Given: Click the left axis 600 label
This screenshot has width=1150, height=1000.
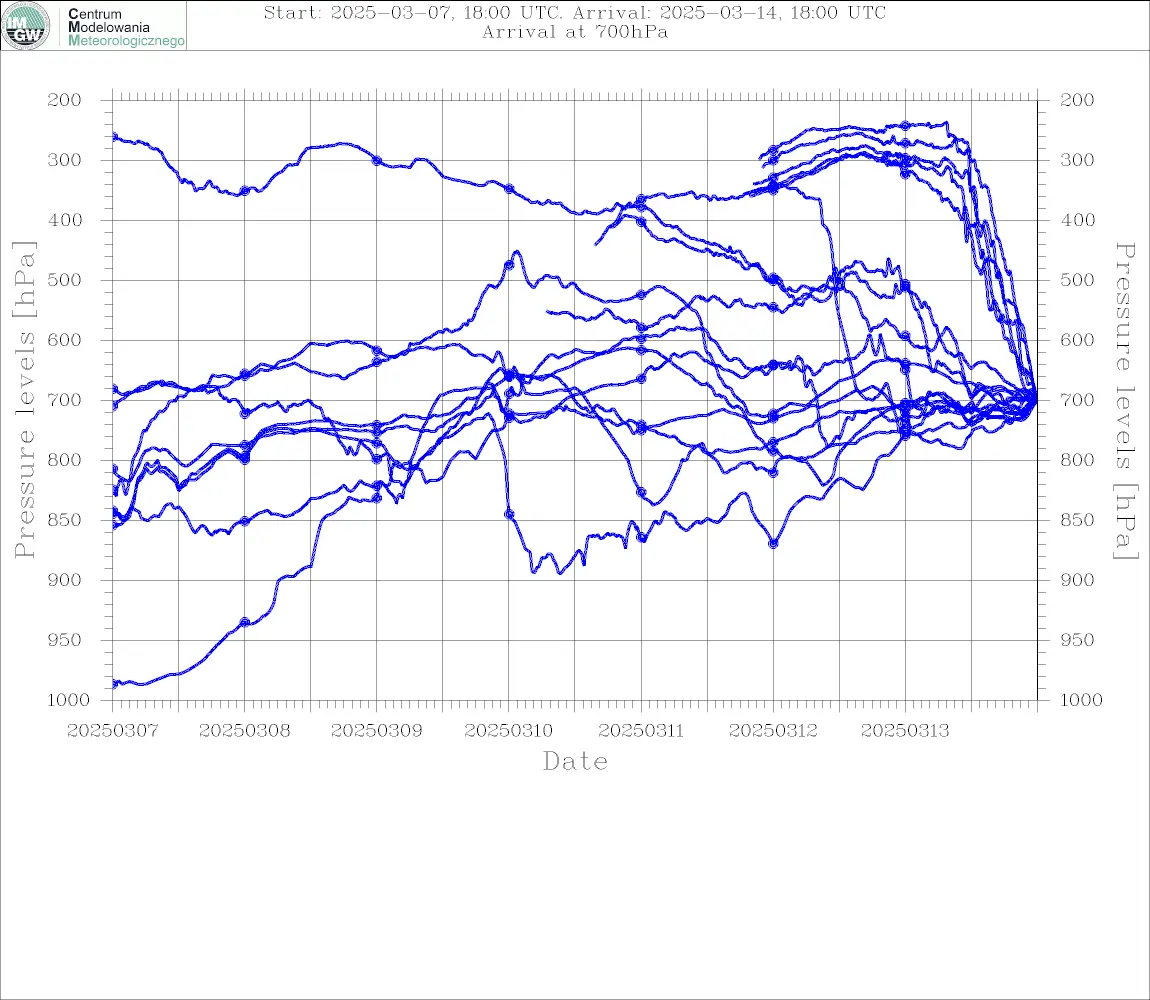Looking at the screenshot, I should [x=64, y=340].
